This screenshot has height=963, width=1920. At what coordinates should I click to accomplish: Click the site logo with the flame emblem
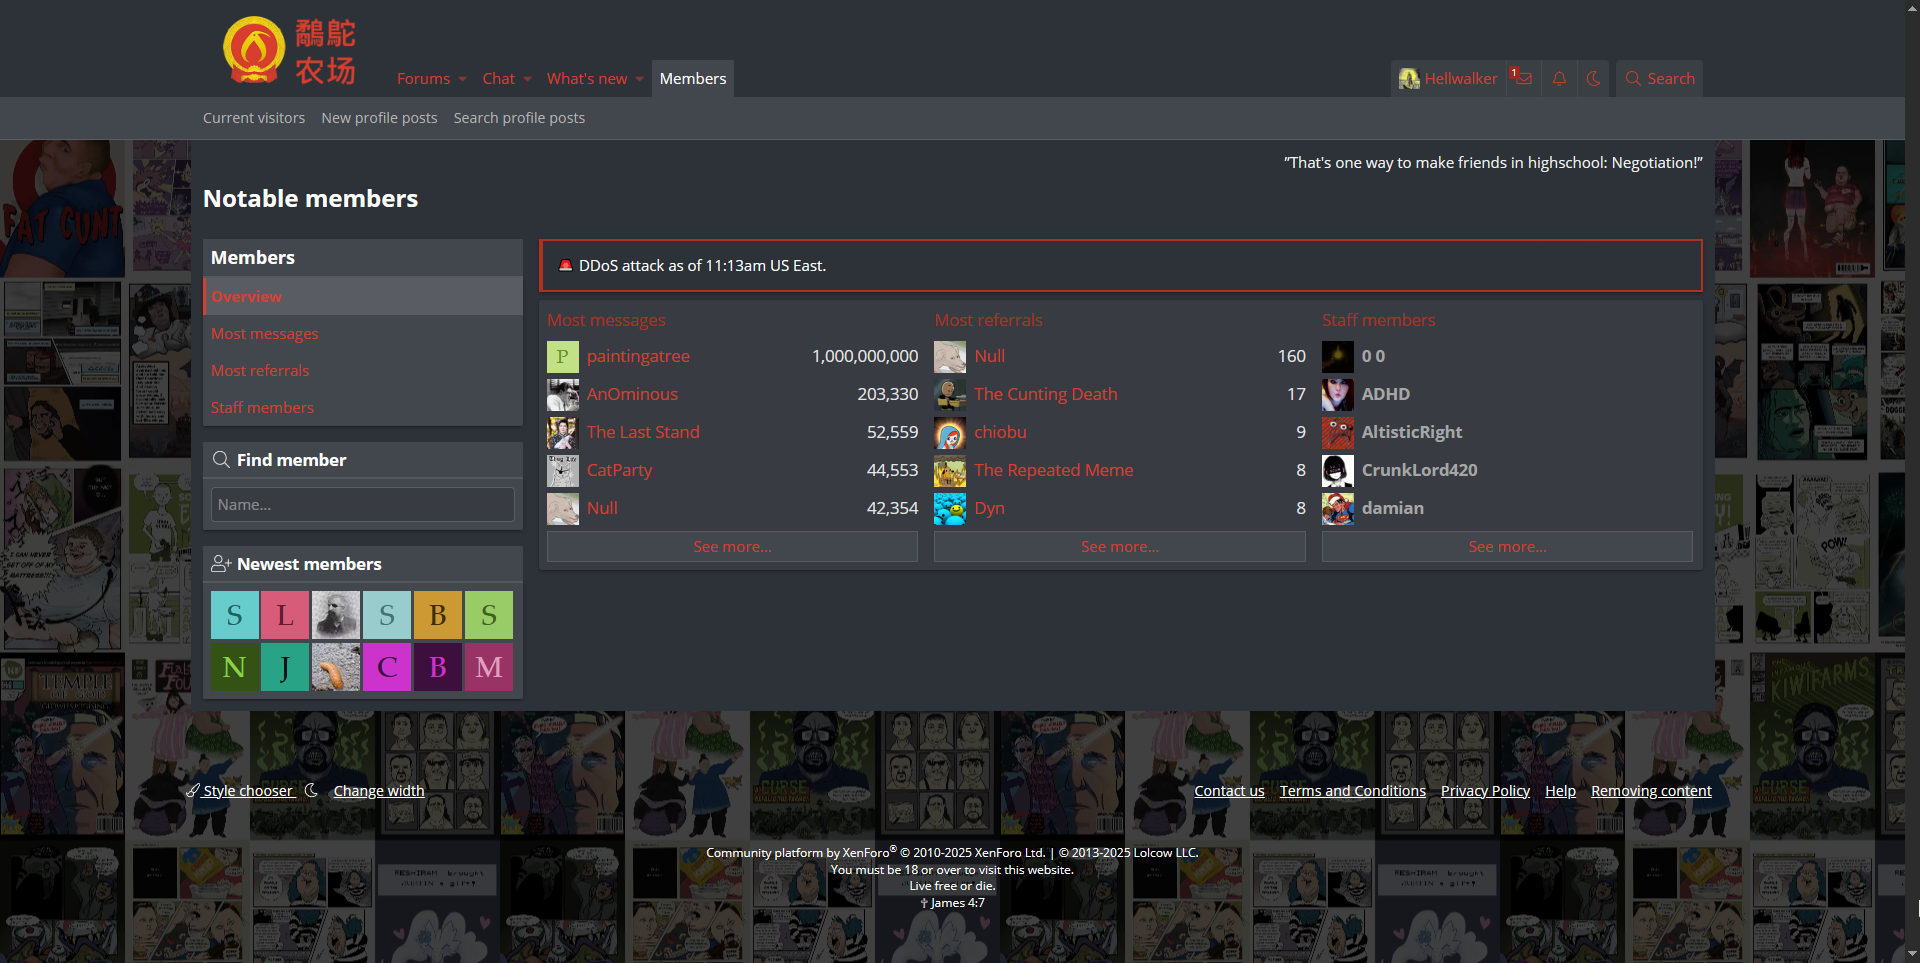click(x=290, y=50)
